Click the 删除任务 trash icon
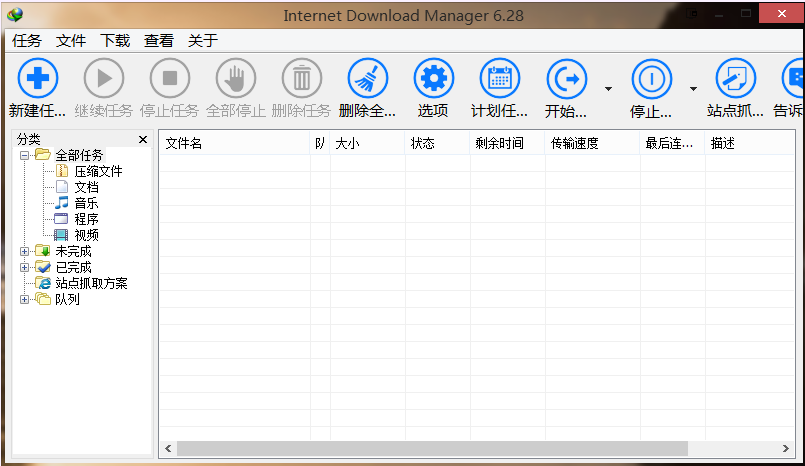Image resolution: width=805 pixels, height=466 pixels. tap(302, 78)
